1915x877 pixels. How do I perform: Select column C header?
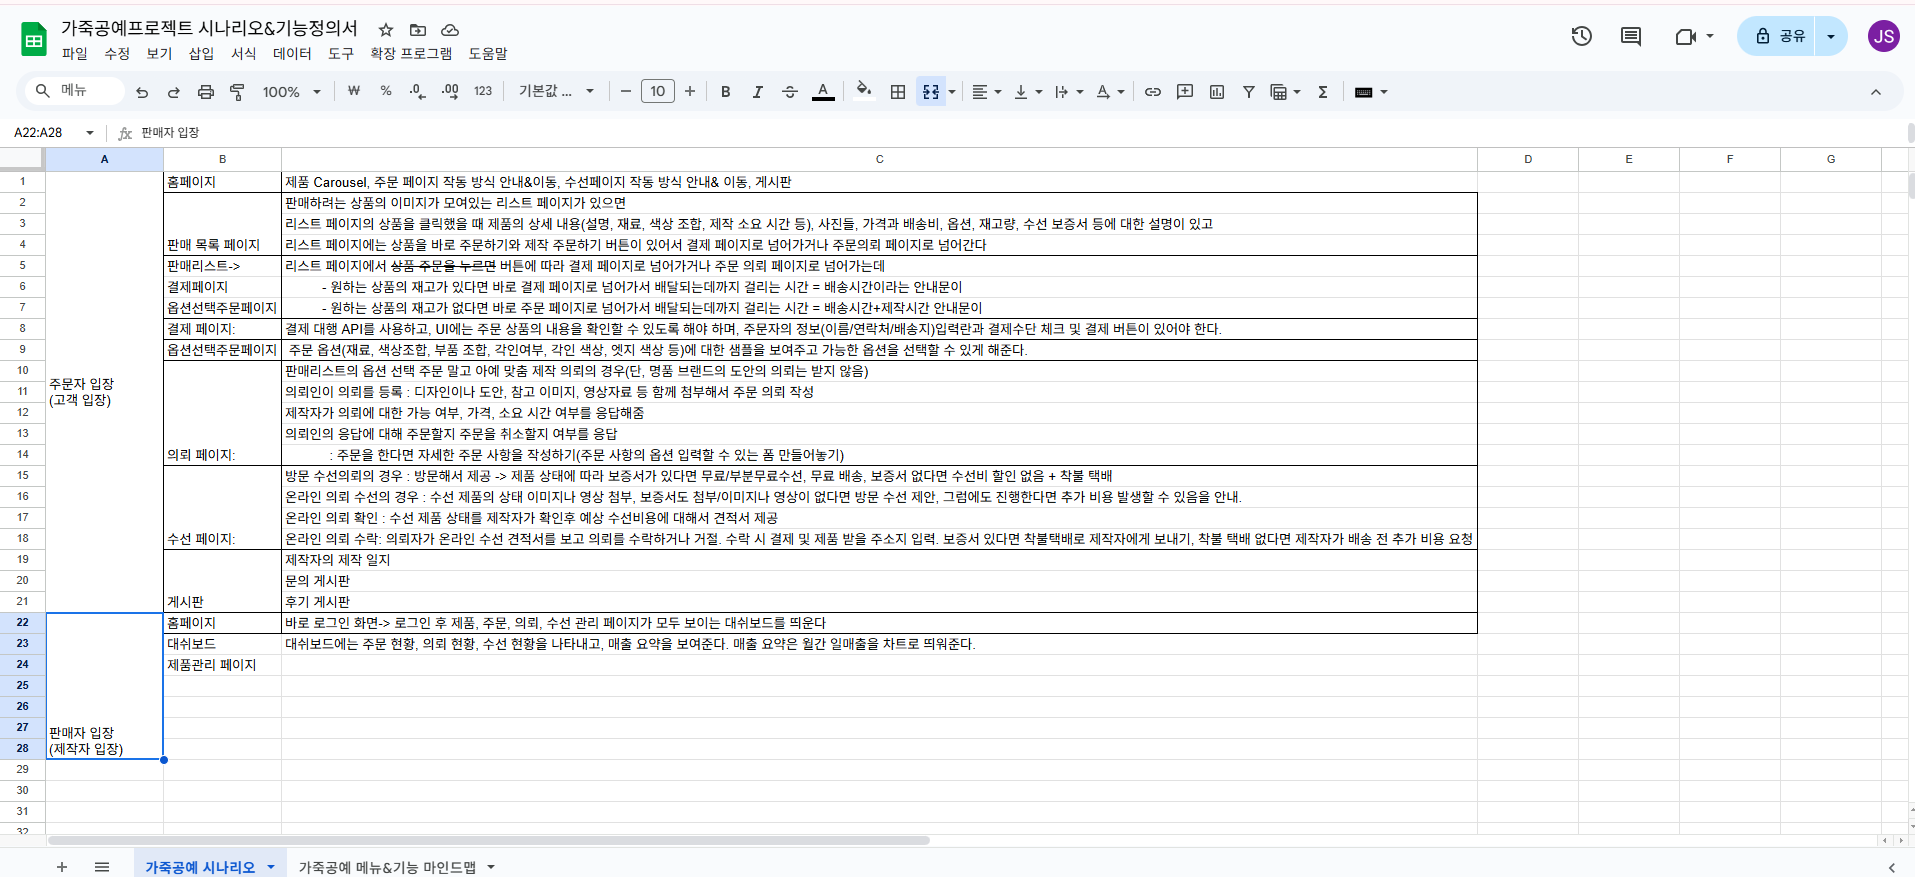click(879, 159)
